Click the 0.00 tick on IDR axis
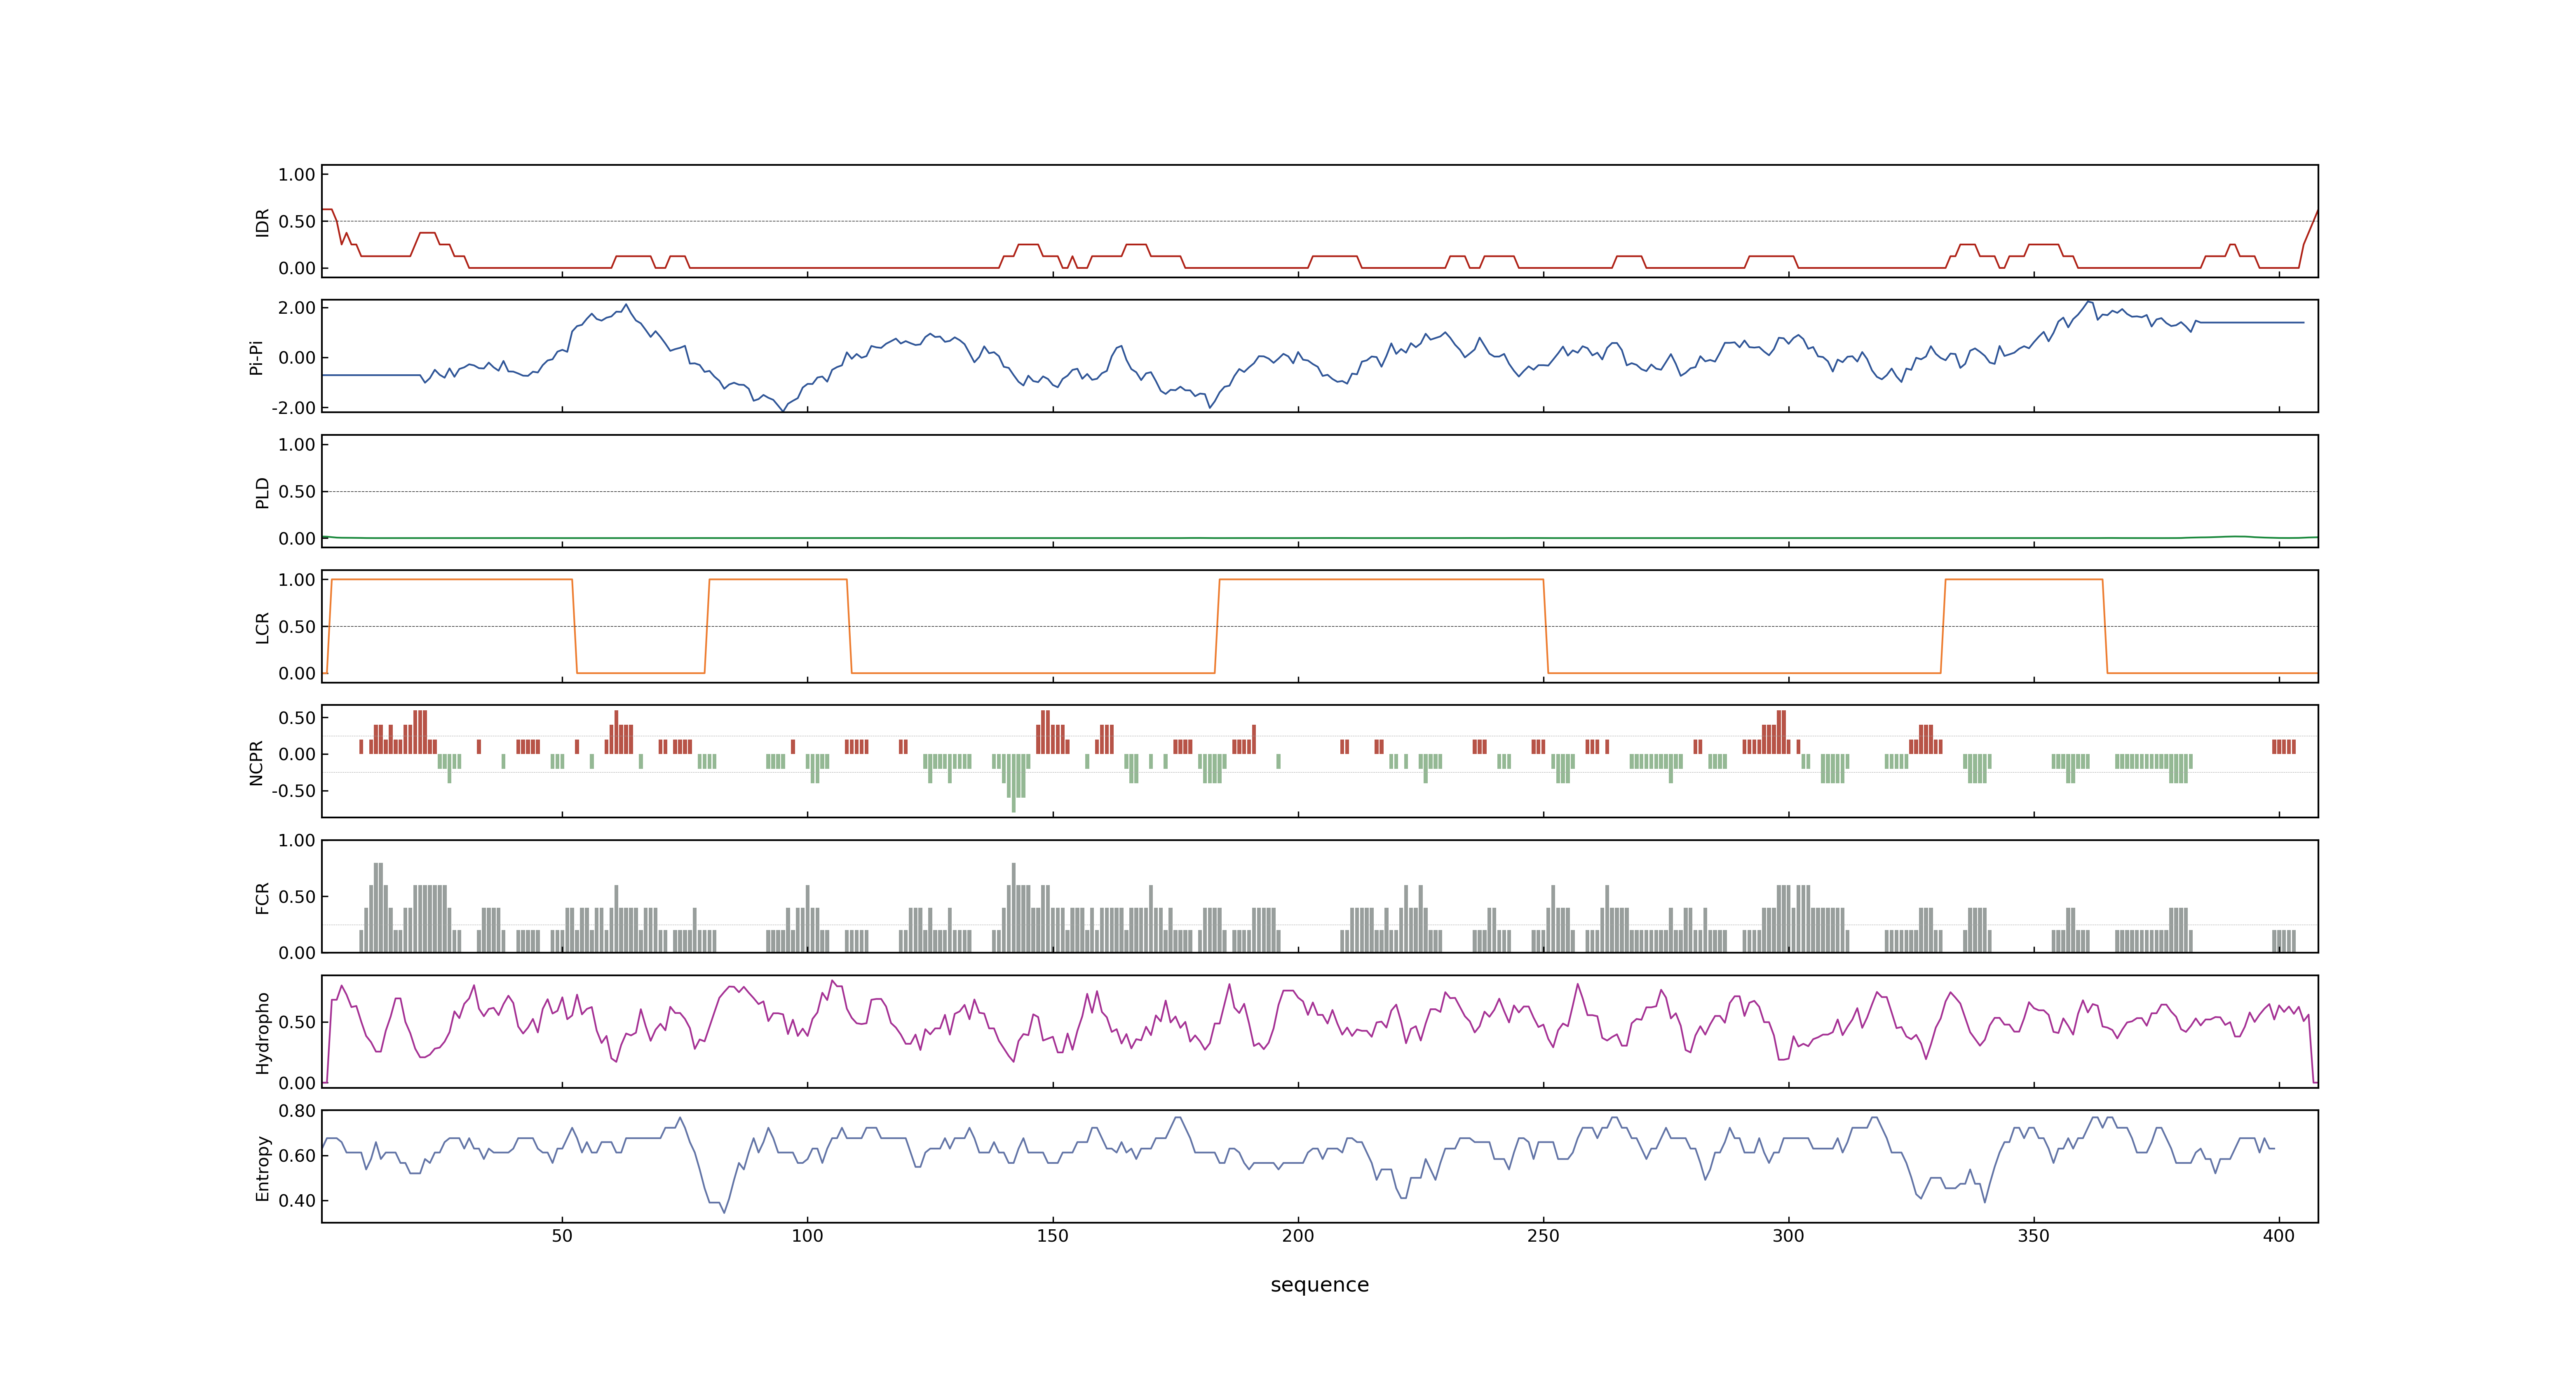The height and width of the screenshot is (1374, 2576). [297, 268]
